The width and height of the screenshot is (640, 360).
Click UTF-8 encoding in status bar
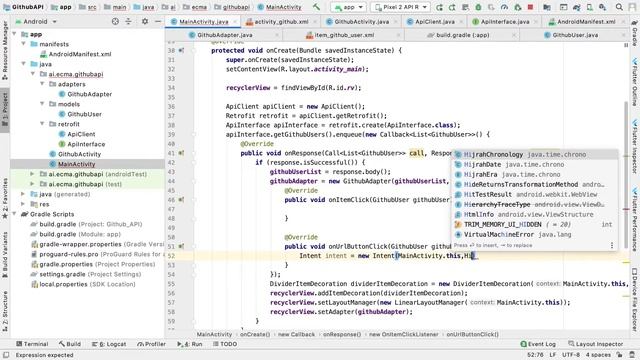click(571, 355)
